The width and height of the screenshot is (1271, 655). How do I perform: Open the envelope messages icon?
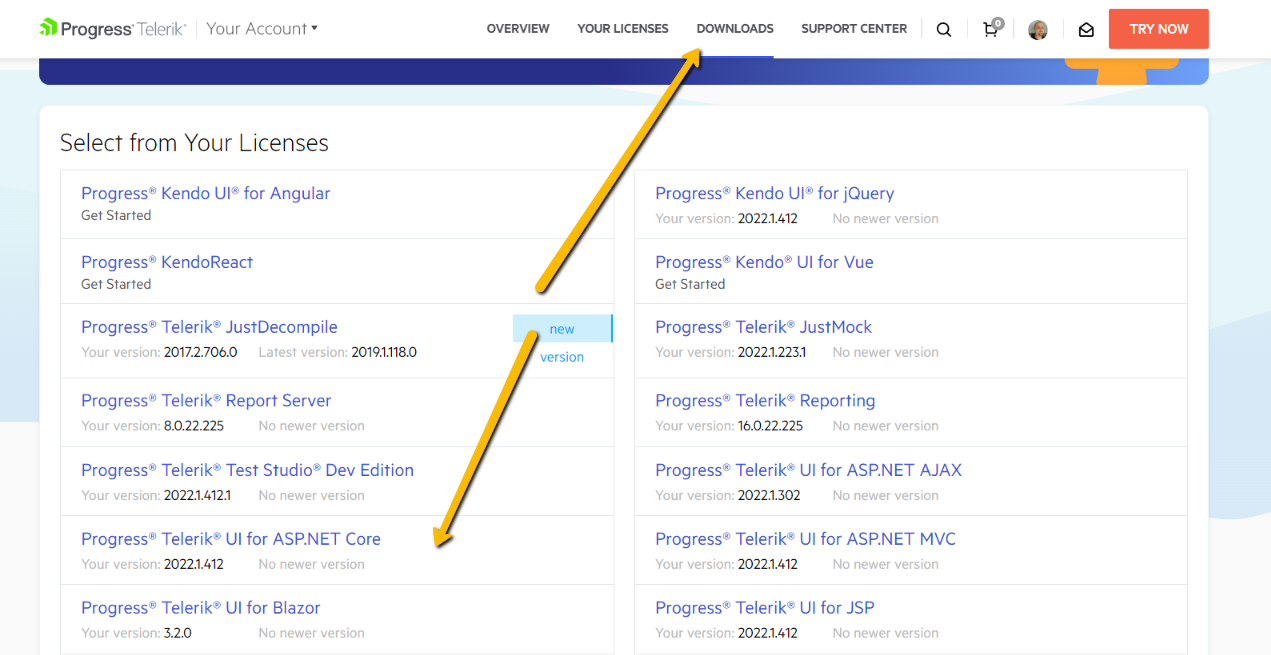(1086, 29)
